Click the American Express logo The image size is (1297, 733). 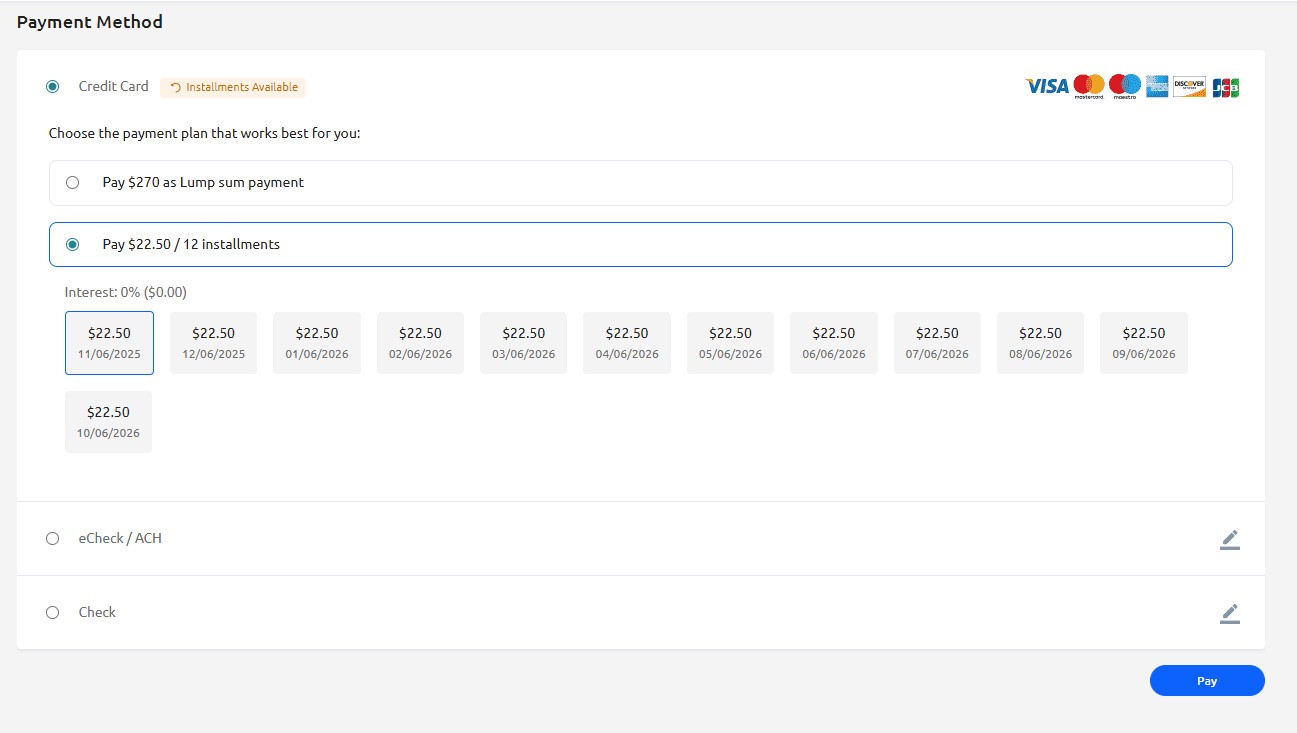[x=1156, y=87]
